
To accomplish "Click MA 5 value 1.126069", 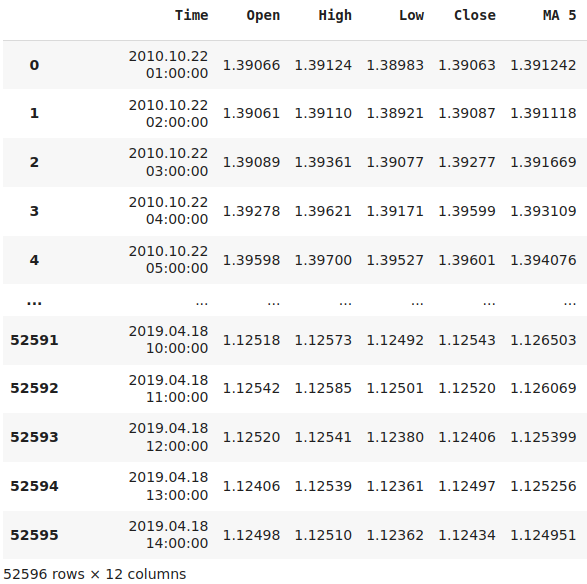I will coord(544,388).
